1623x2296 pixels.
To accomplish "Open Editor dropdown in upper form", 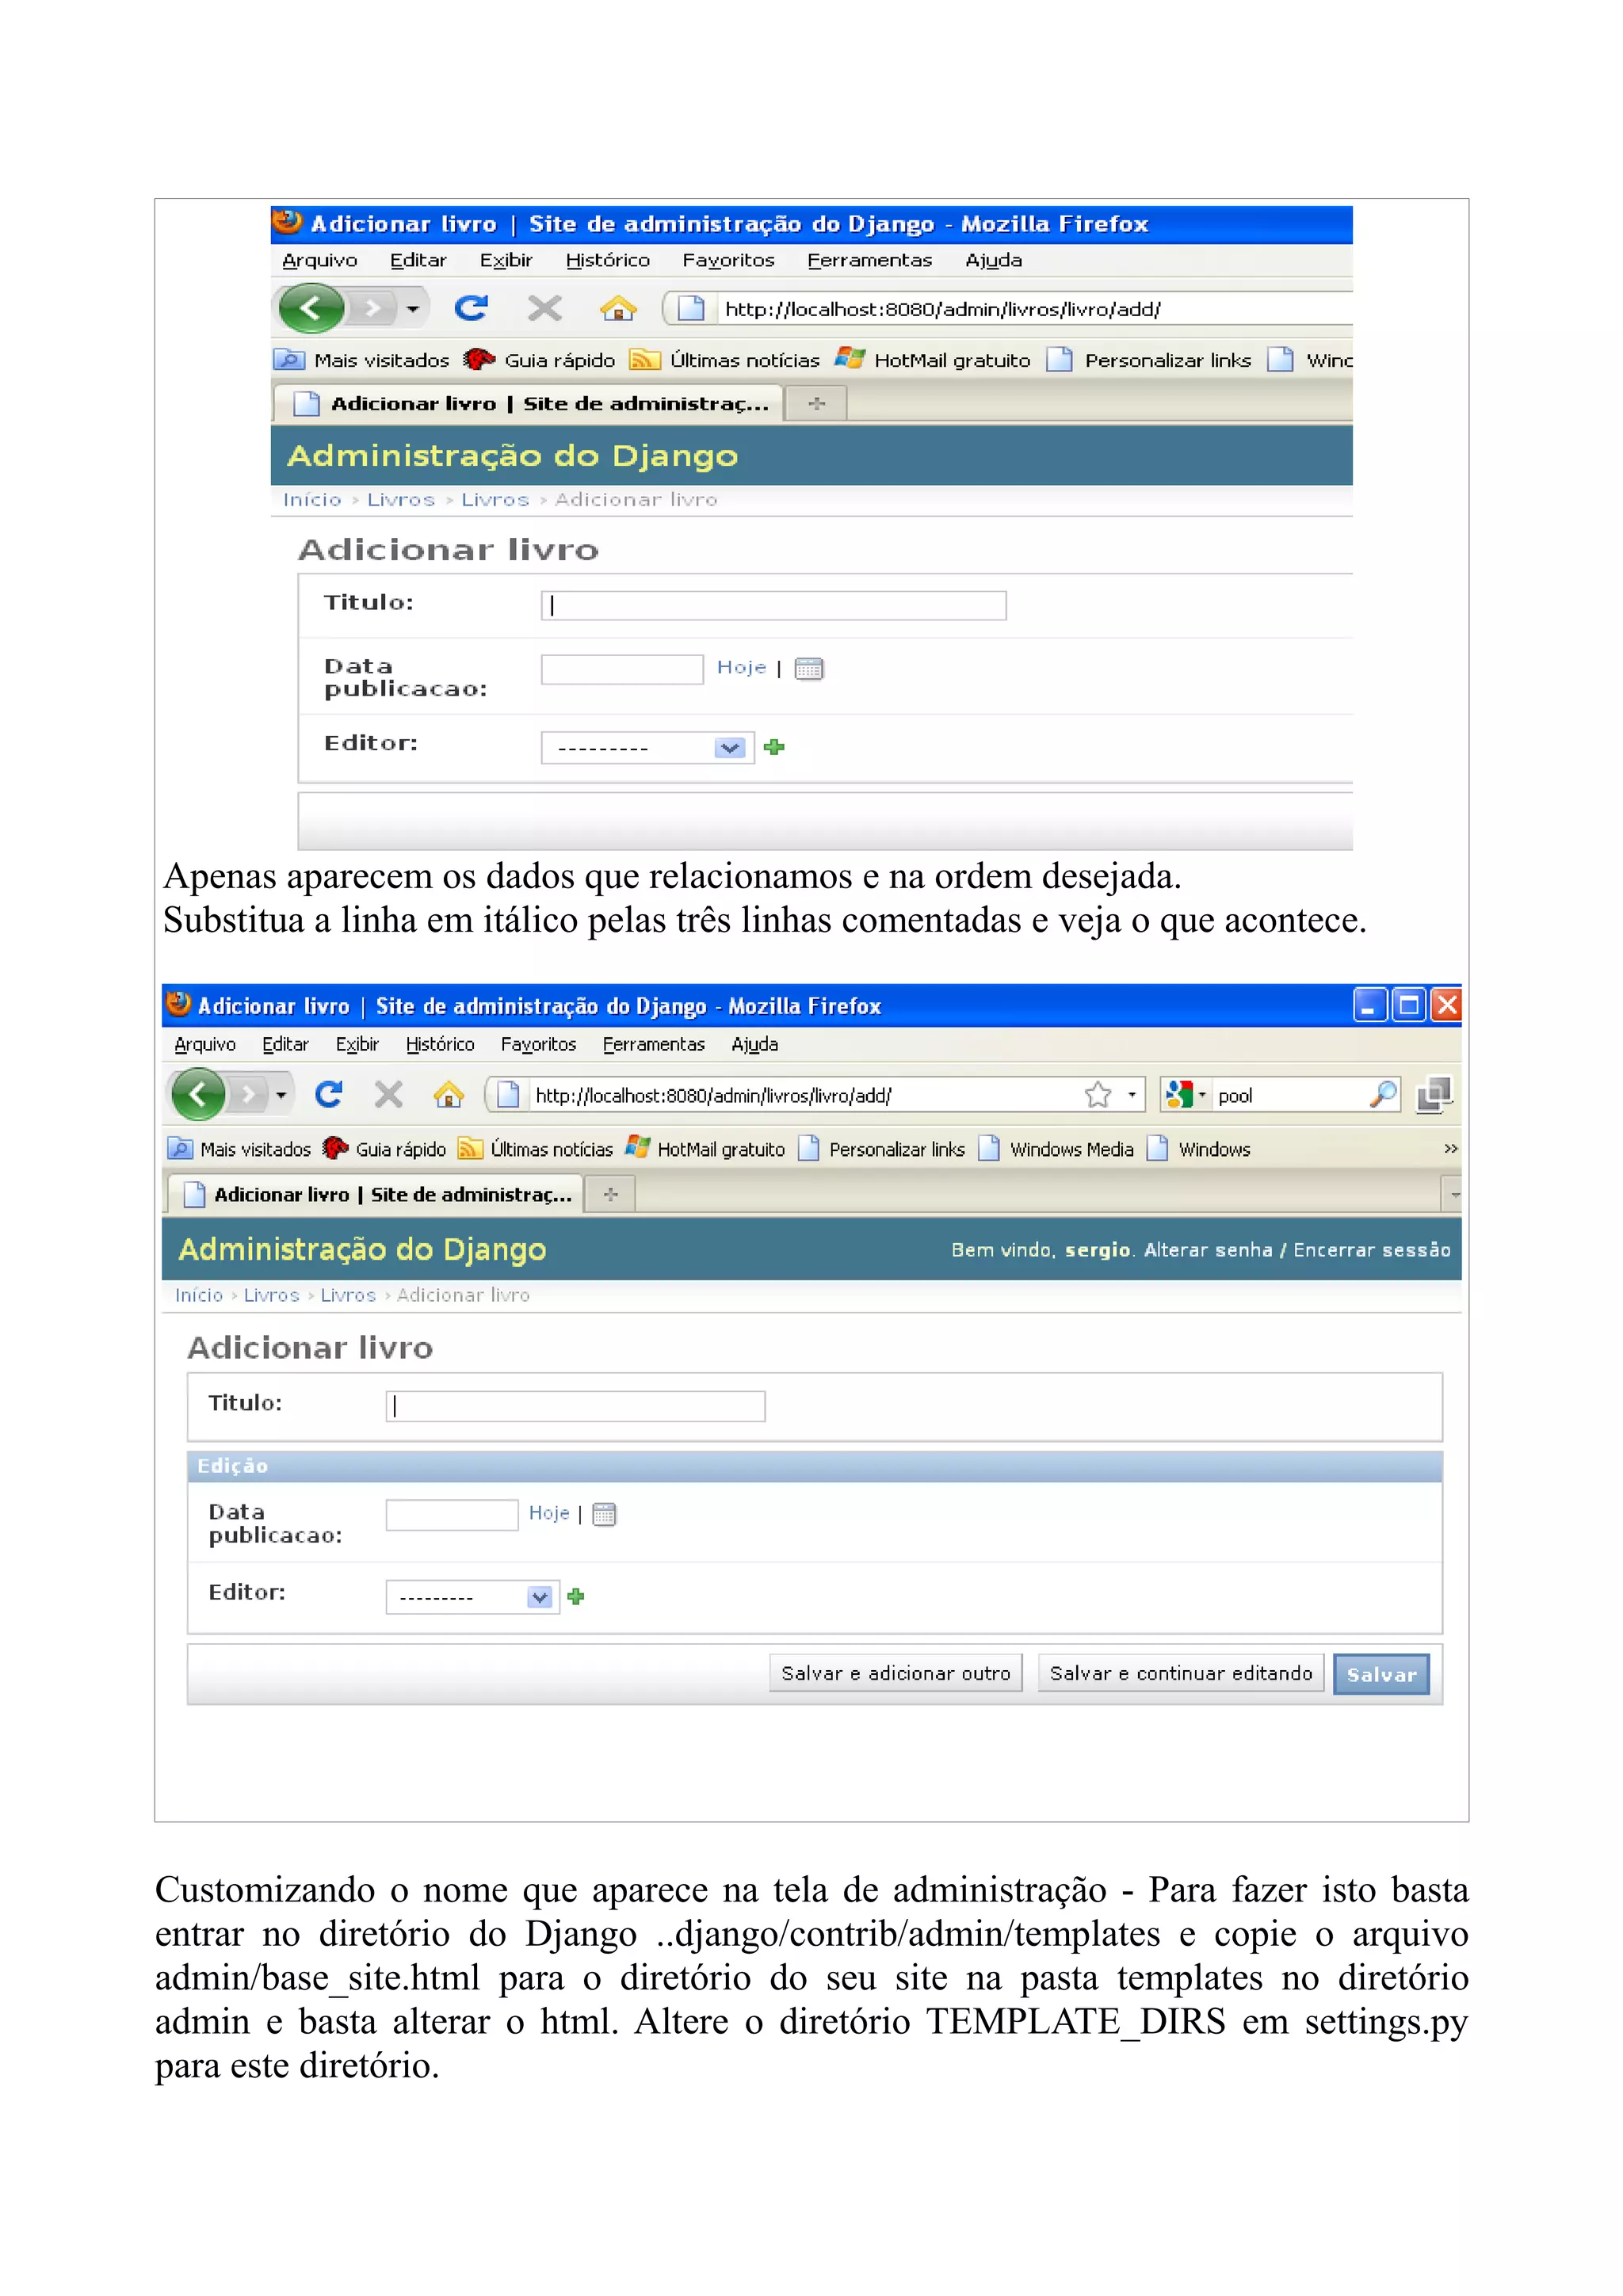I will coord(647,747).
